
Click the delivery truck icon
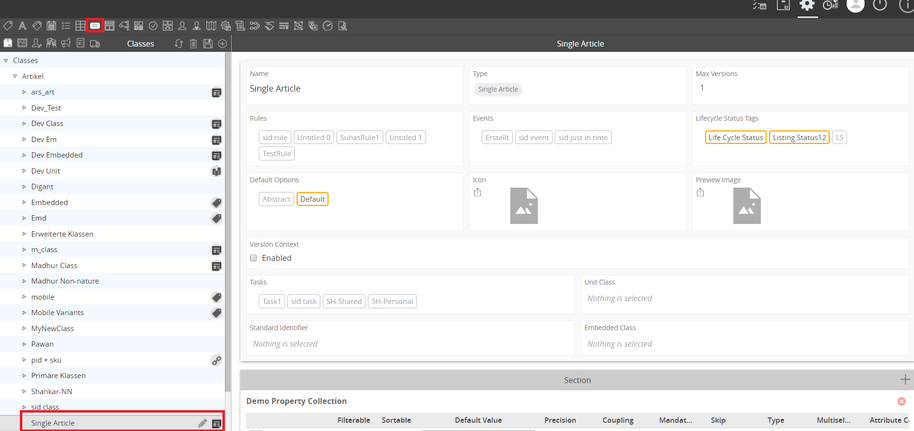[94, 44]
